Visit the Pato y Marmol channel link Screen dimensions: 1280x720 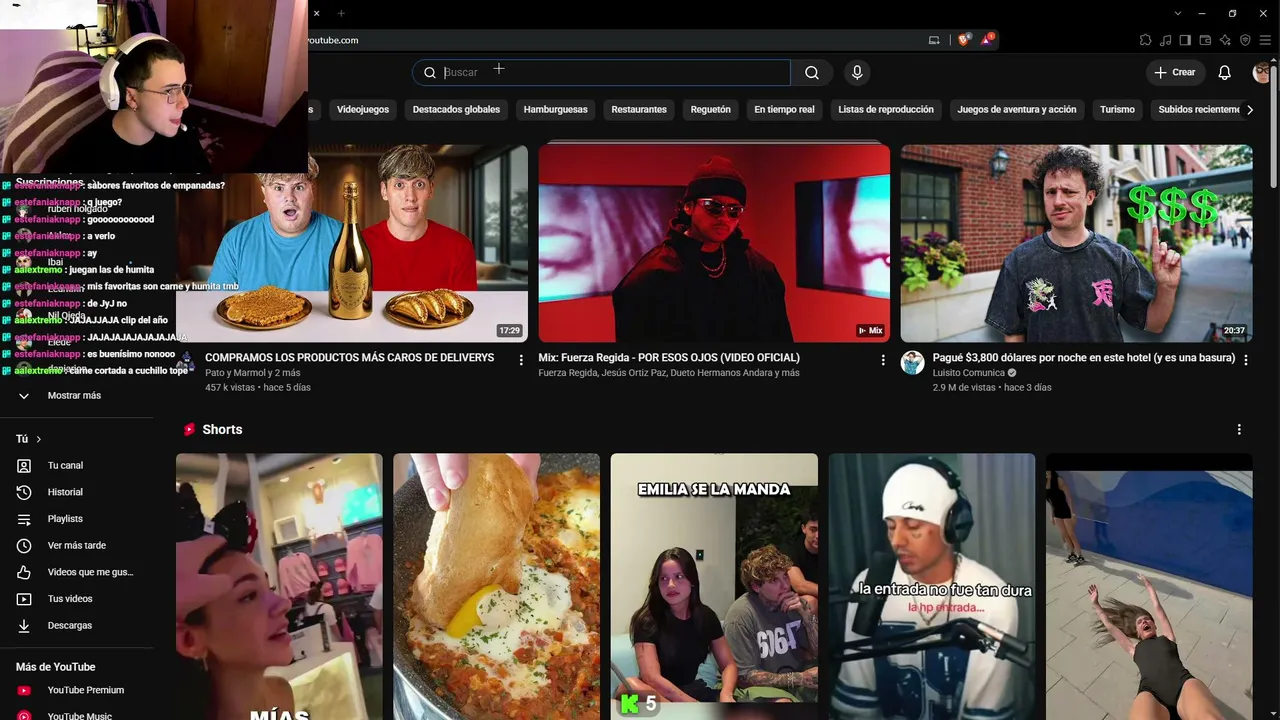tap(252, 373)
